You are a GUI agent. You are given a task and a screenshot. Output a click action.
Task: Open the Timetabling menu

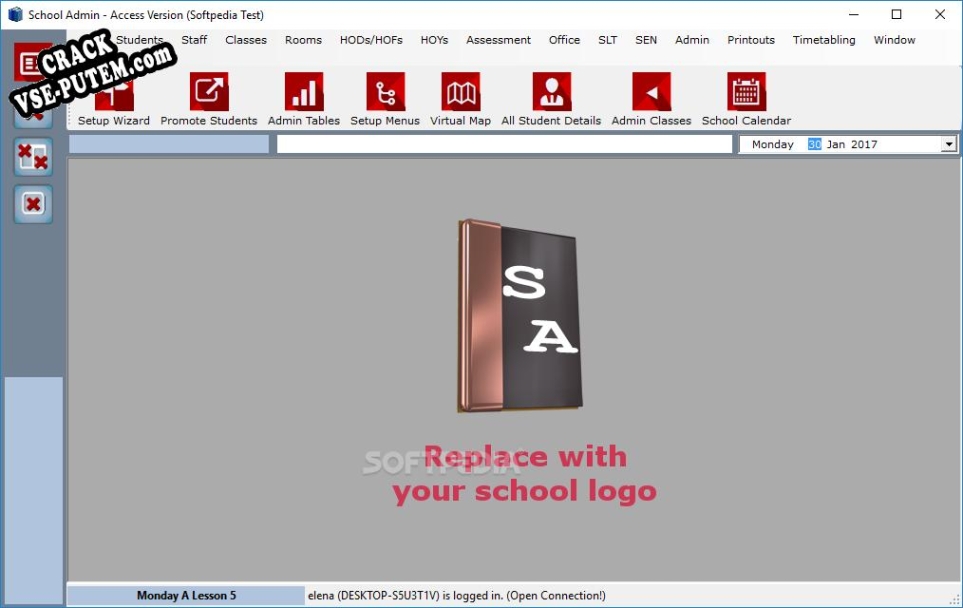[824, 40]
